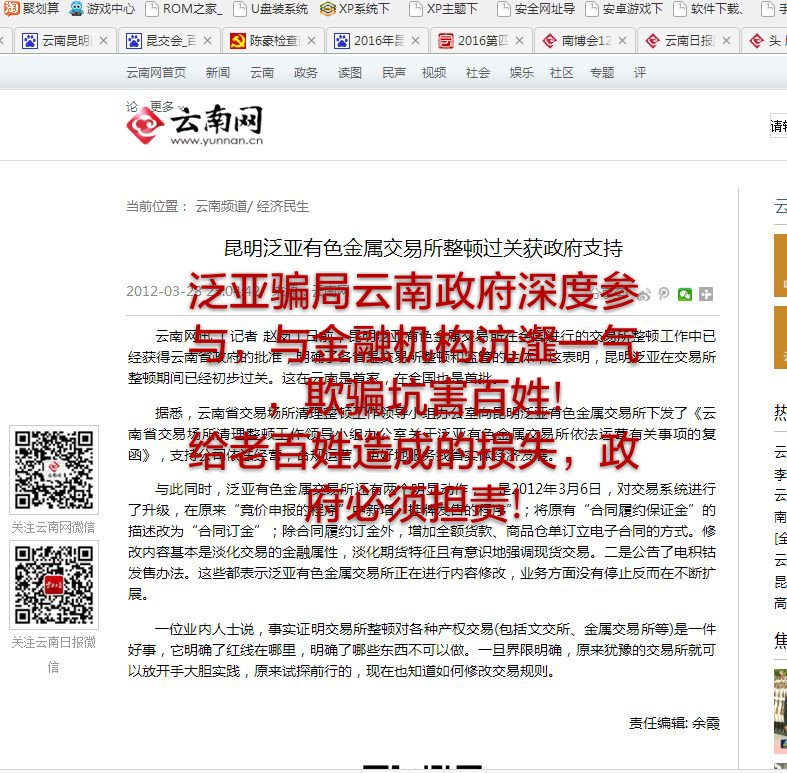The height and width of the screenshot is (773, 787).
Task: Open the 娱乐 navigation section
Action: point(521,73)
